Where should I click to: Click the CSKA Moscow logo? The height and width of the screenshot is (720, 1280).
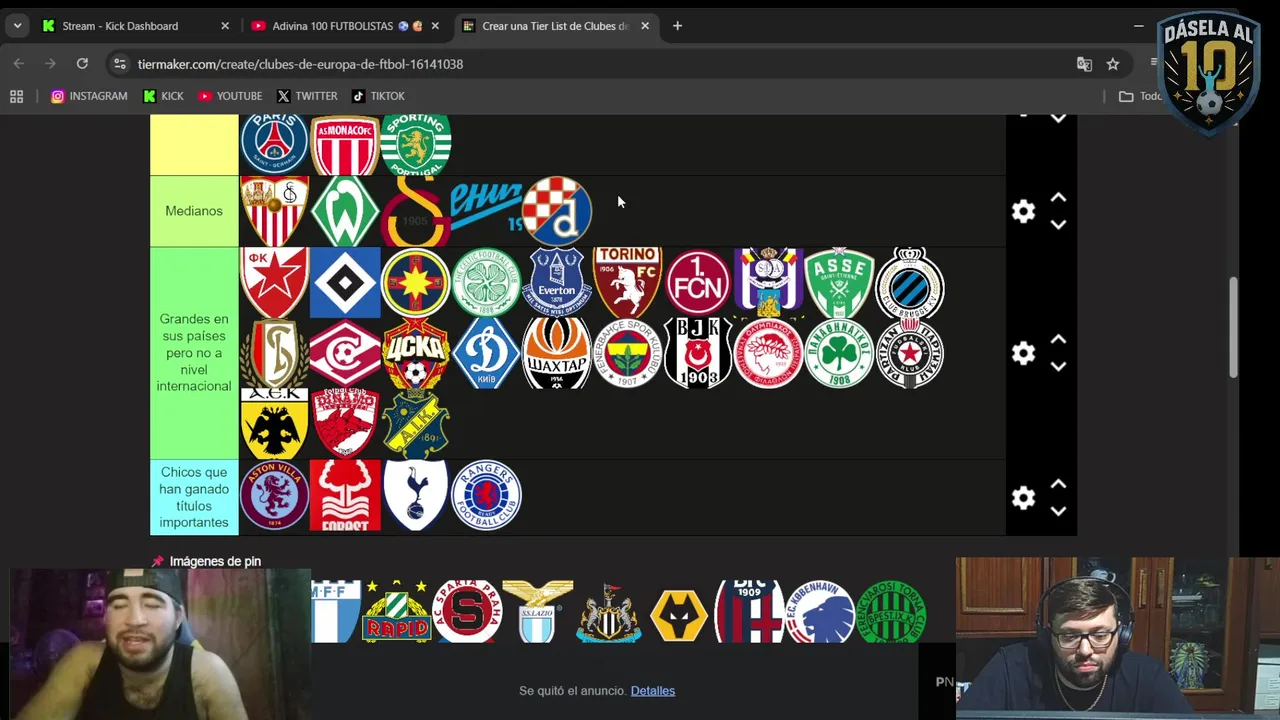point(416,353)
